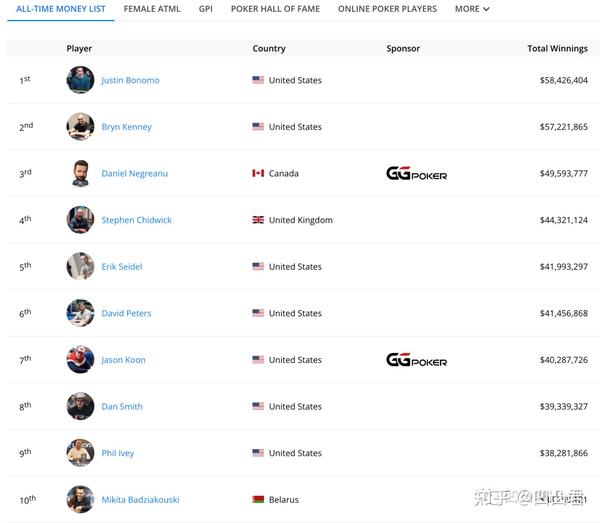Click the United States flag beside Justin Bonomo
Screen dimensions: 600x523
pos(258,80)
